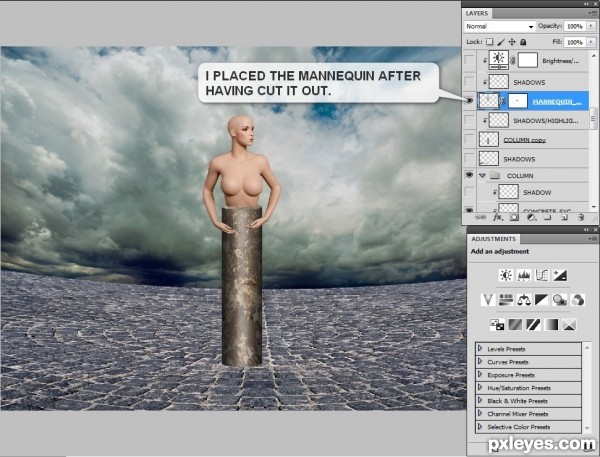Add an Exposure adjustment
The image size is (600, 457).
(560, 275)
